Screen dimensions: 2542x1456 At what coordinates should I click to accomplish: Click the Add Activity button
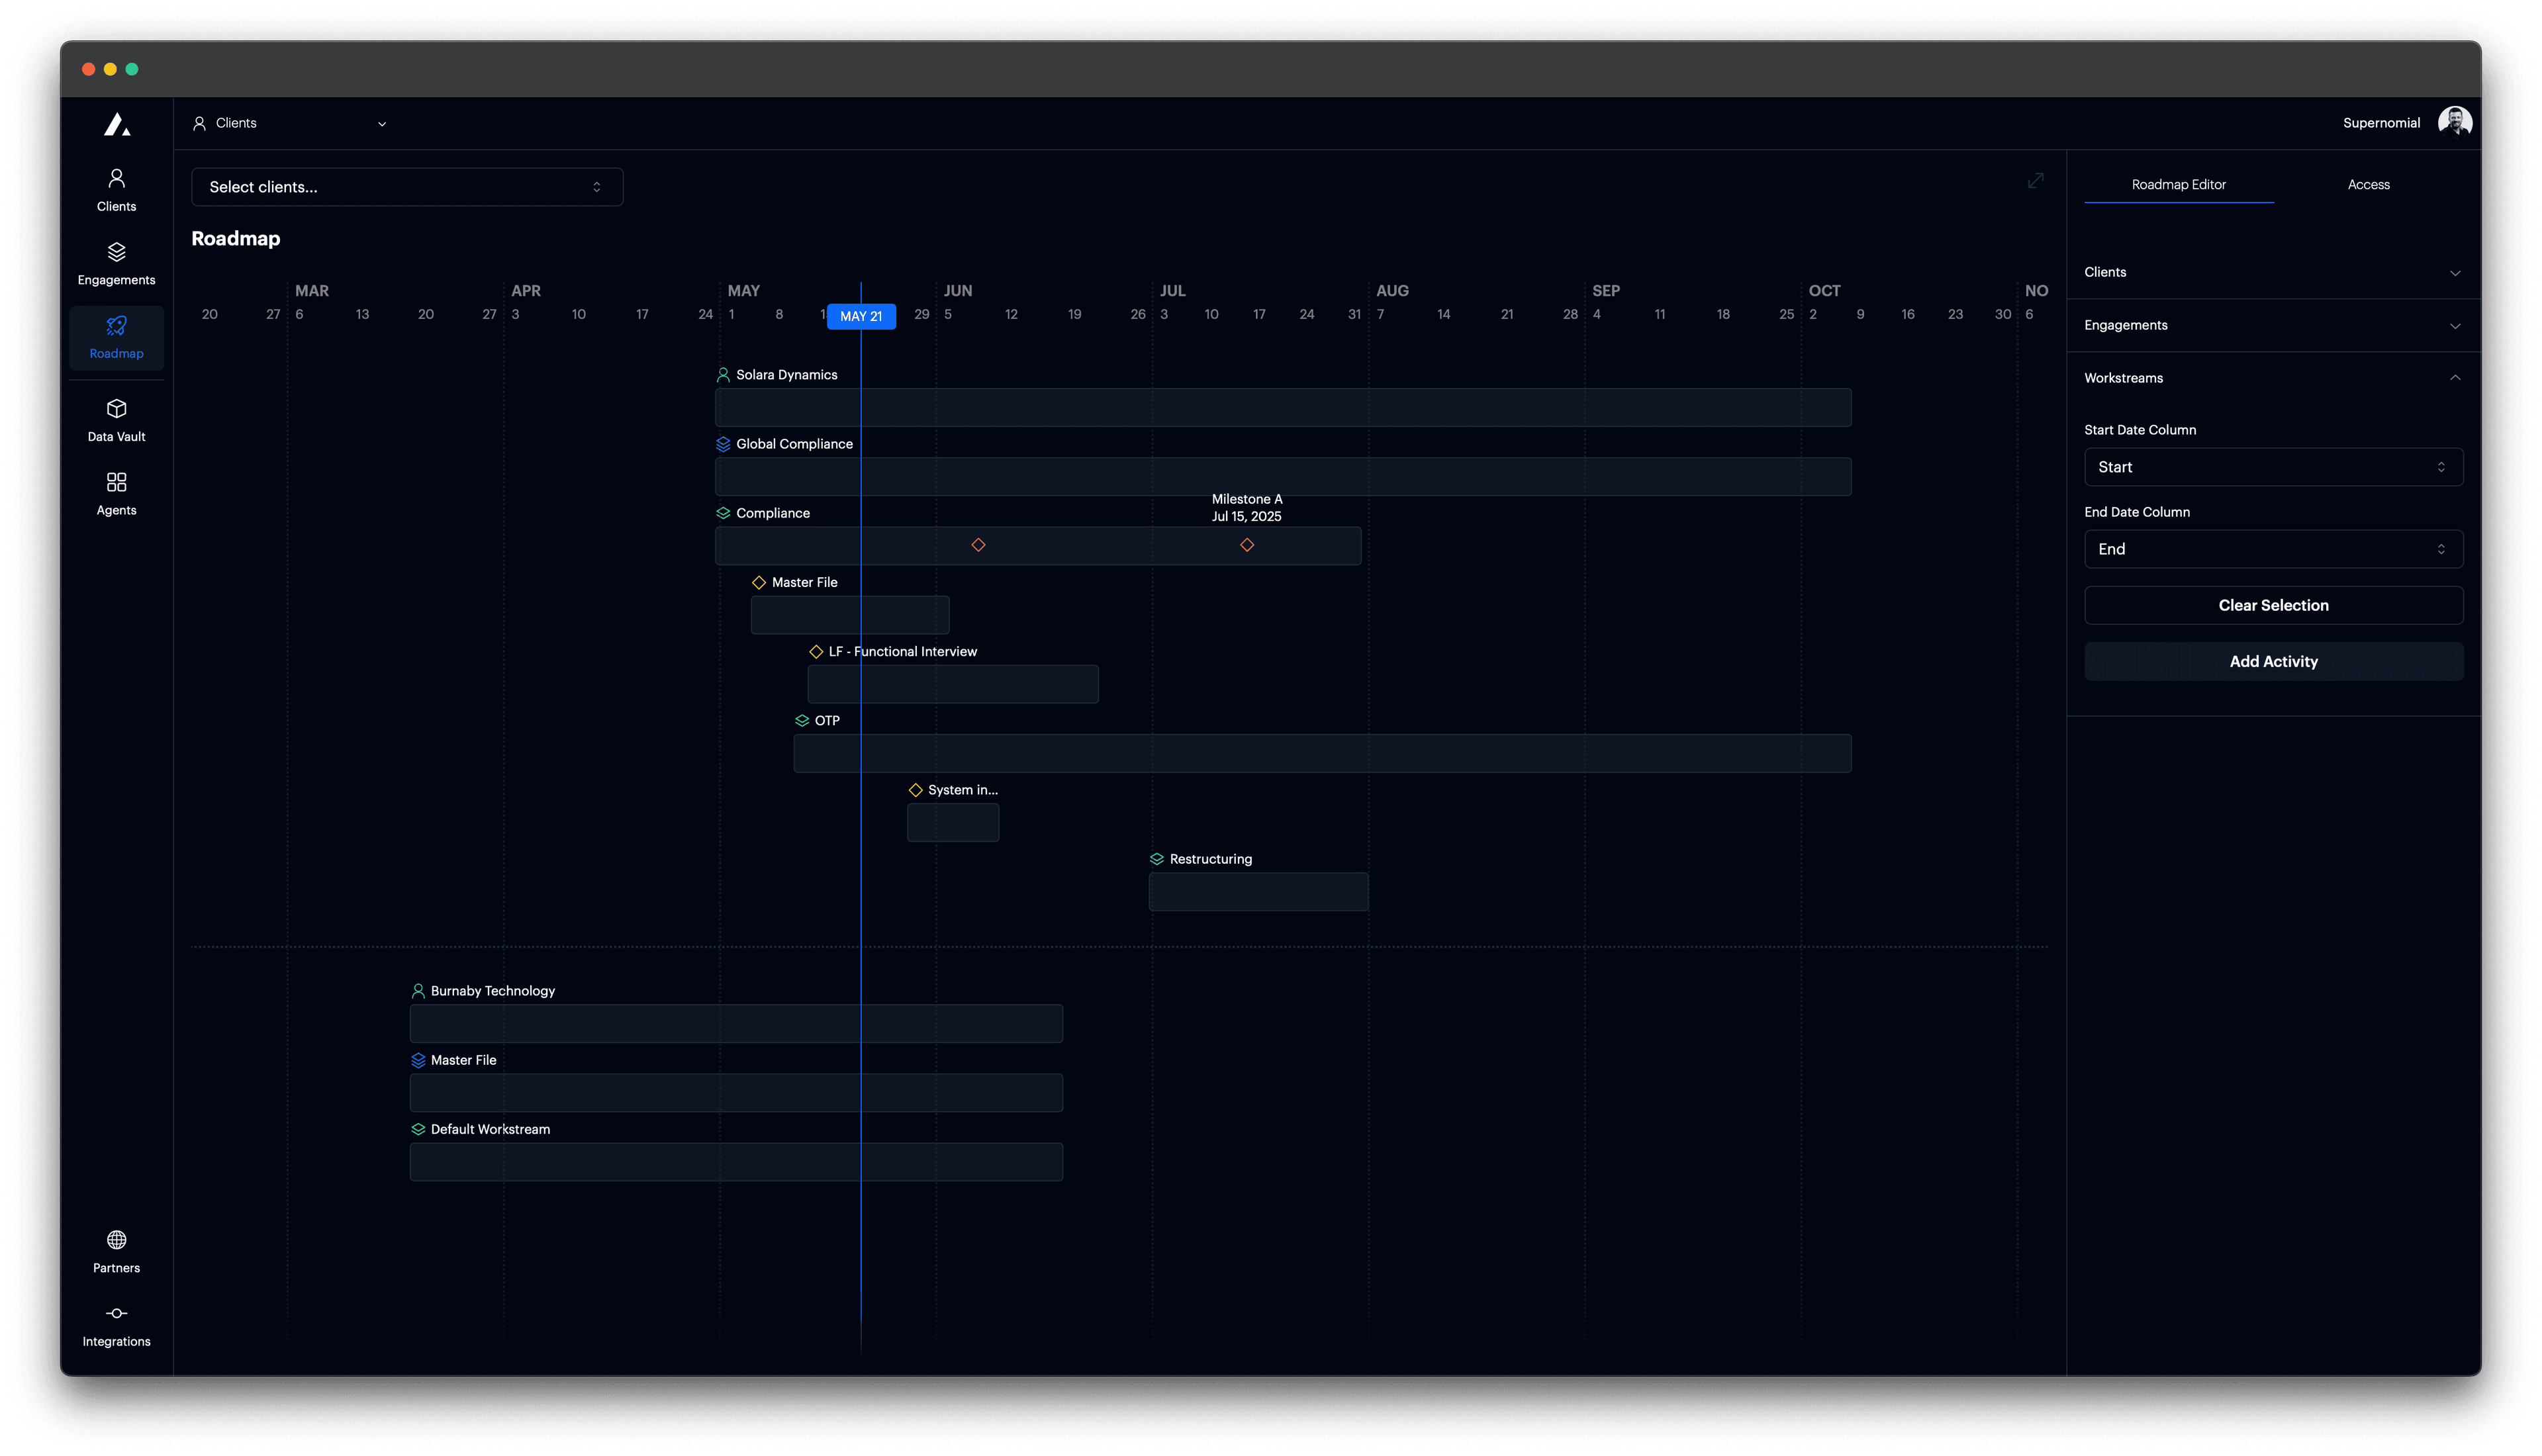[x=2273, y=661]
